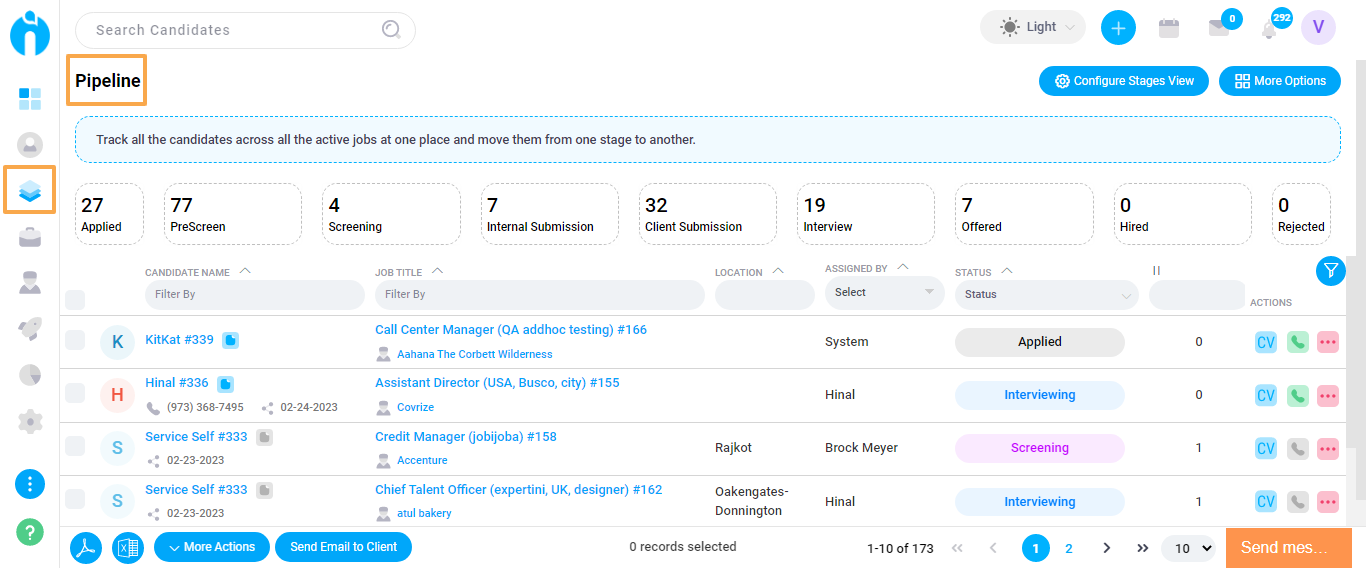Click the Configure Stages View button
Screen dimensions: 1366x568
(x=1124, y=81)
